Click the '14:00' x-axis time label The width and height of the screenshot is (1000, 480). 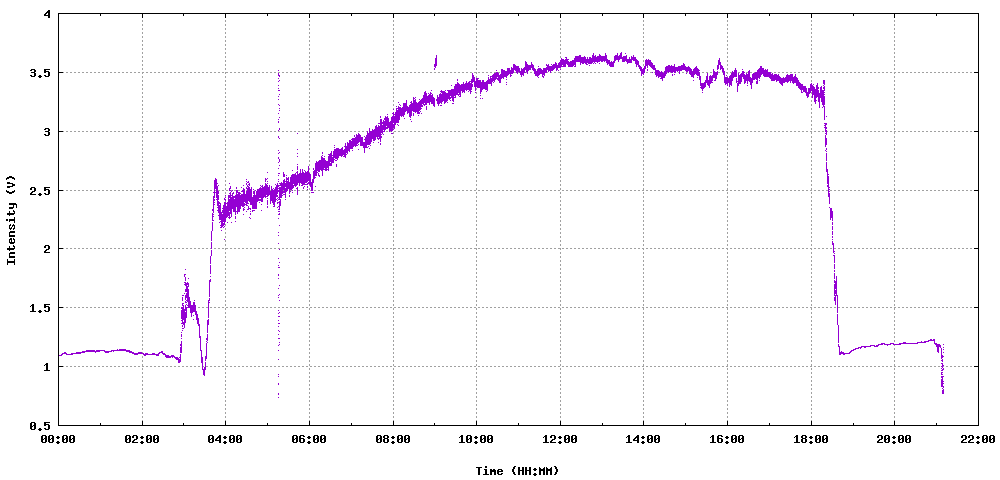643,440
